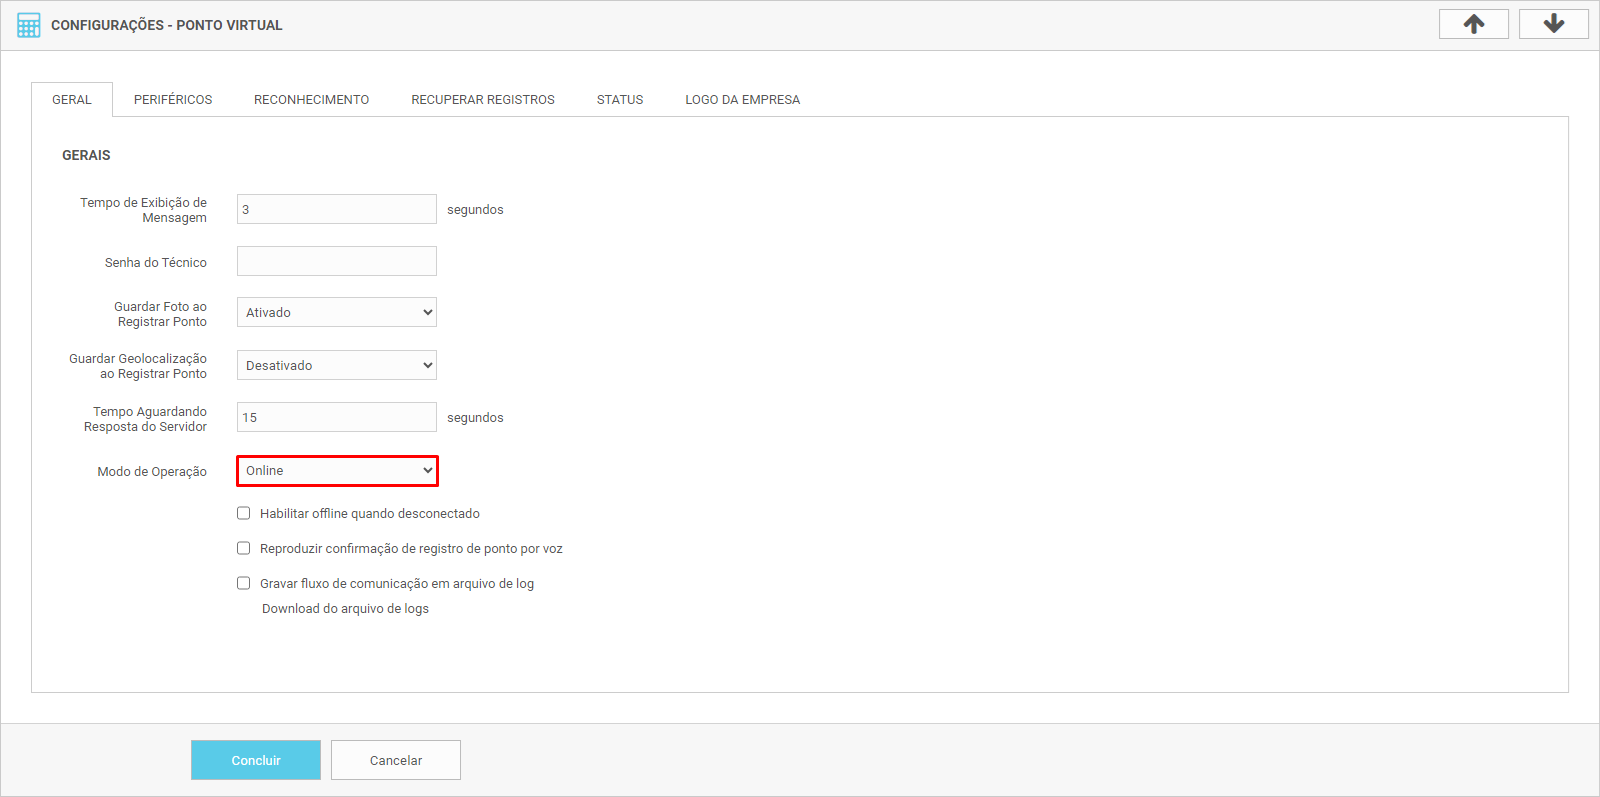The image size is (1600, 797).
Task: Enable offline mode when disconnected checkbox
Action: tap(243, 513)
